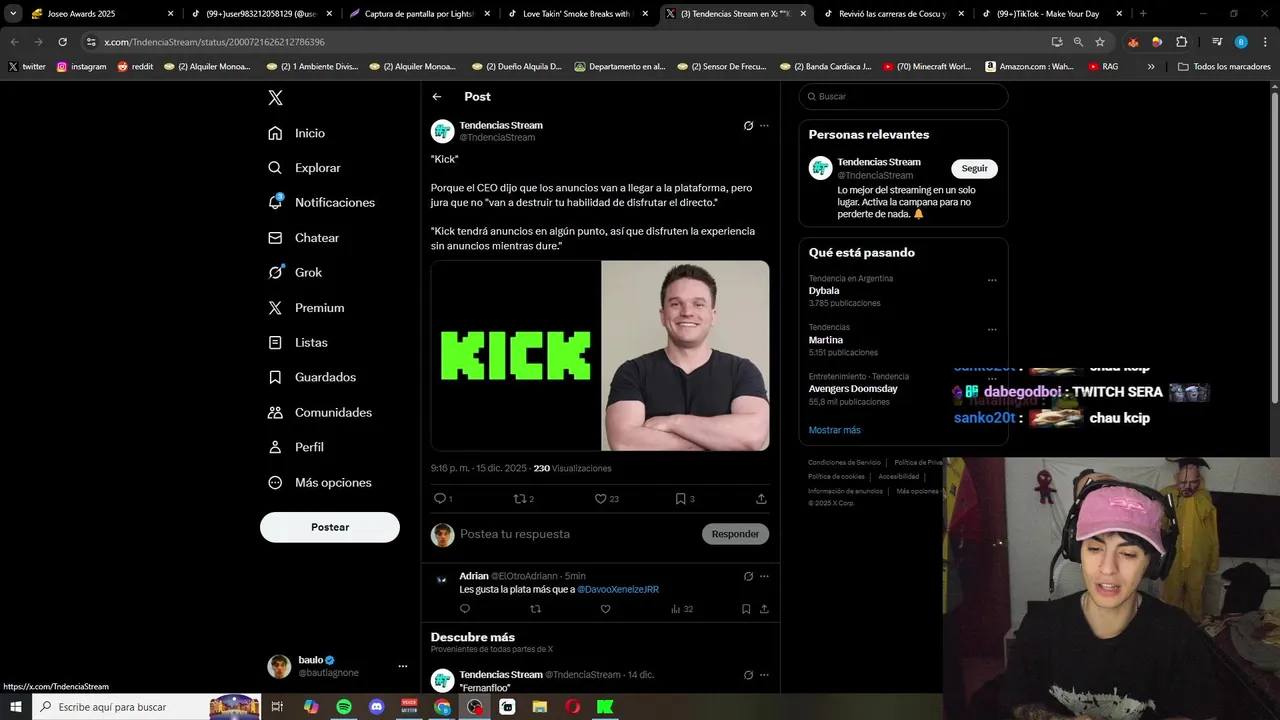Repost the main post
This screenshot has height=720, width=1280.
click(x=520, y=498)
